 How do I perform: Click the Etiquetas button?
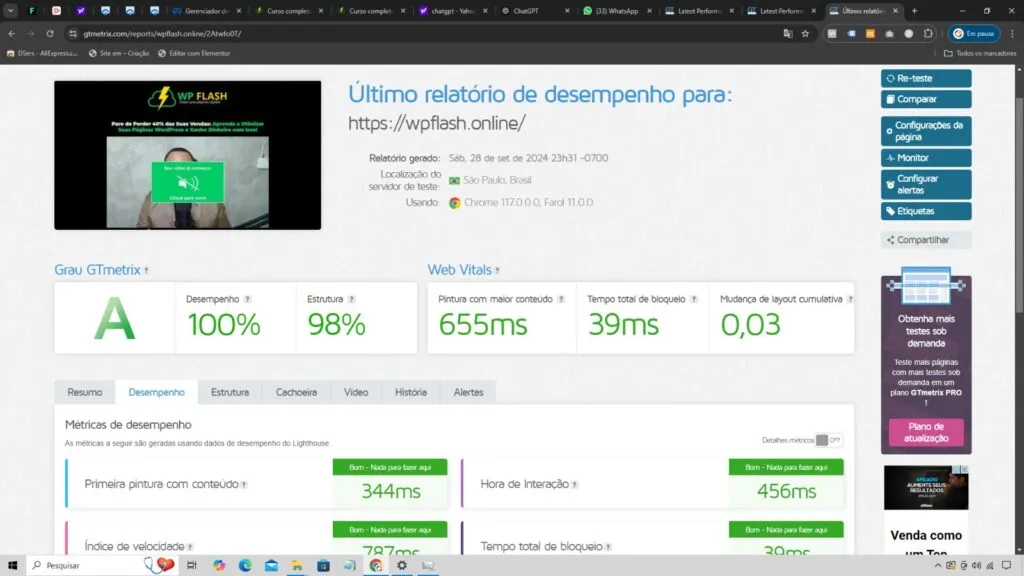(925, 211)
